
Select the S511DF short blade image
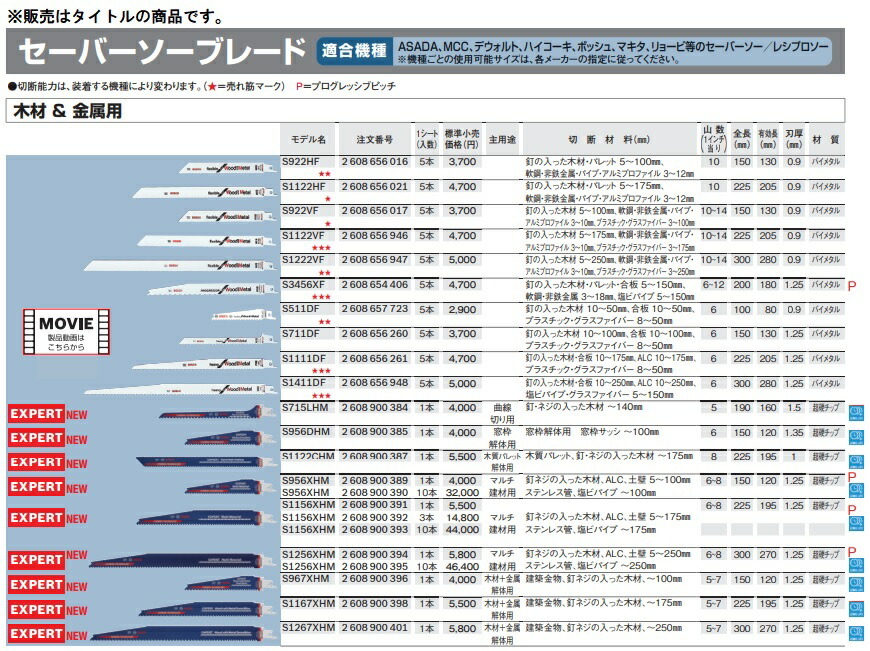point(244,316)
